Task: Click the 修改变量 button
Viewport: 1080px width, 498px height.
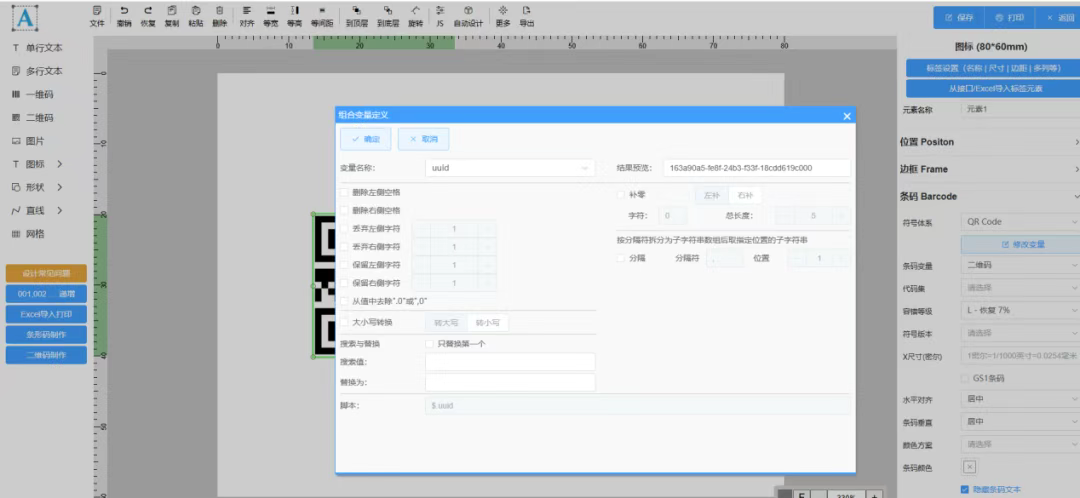Action: 1021,245
